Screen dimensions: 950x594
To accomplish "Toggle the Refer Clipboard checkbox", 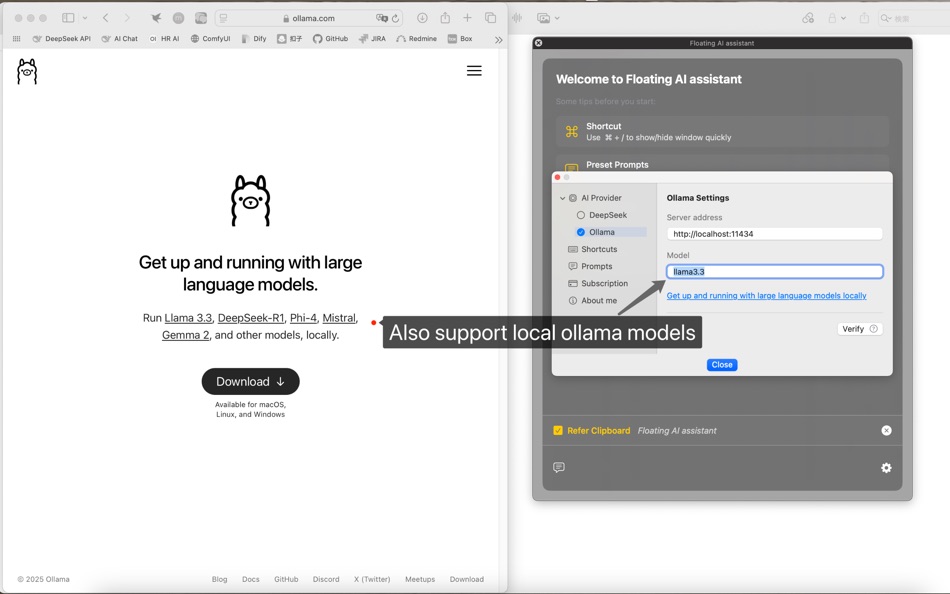I will [x=558, y=430].
